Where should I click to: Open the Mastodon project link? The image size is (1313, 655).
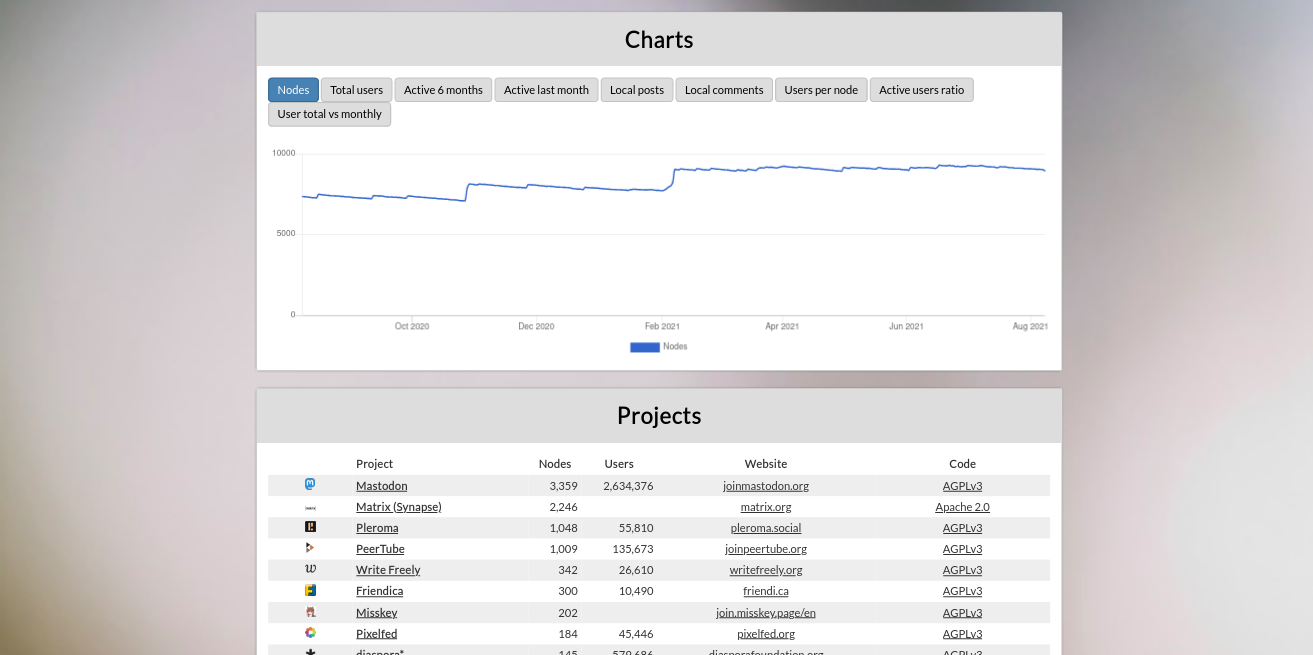click(381, 486)
